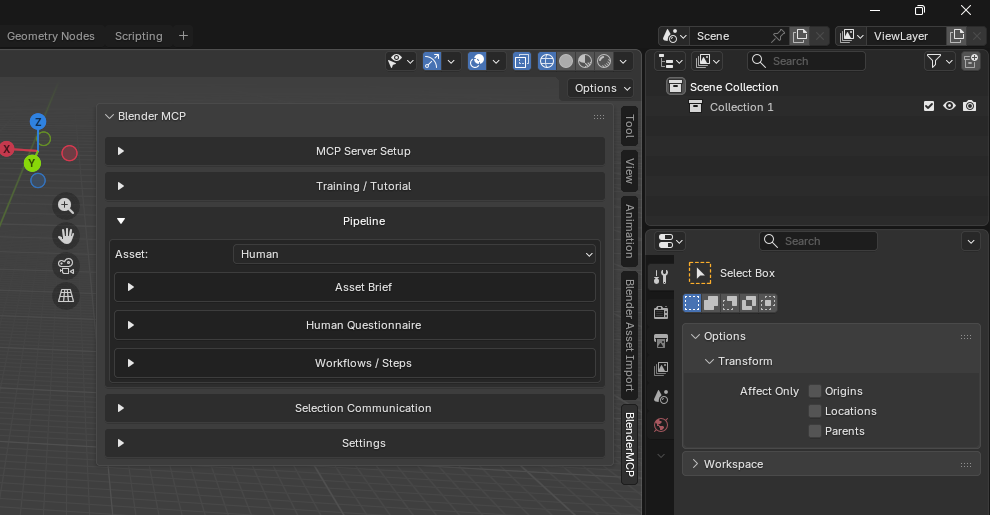This screenshot has height=515, width=990.
Task: Click the red X axis gizmo handle
Action: (x=7, y=149)
